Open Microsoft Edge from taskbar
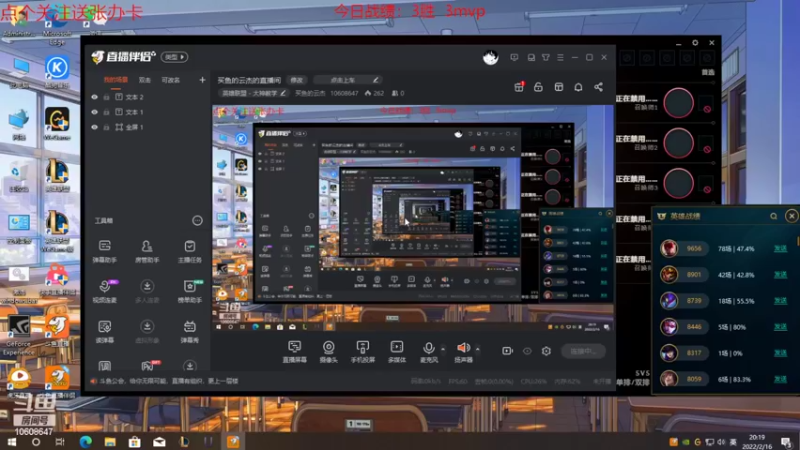Image resolution: width=800 pixels, height=450 pixels. point(85,442)
